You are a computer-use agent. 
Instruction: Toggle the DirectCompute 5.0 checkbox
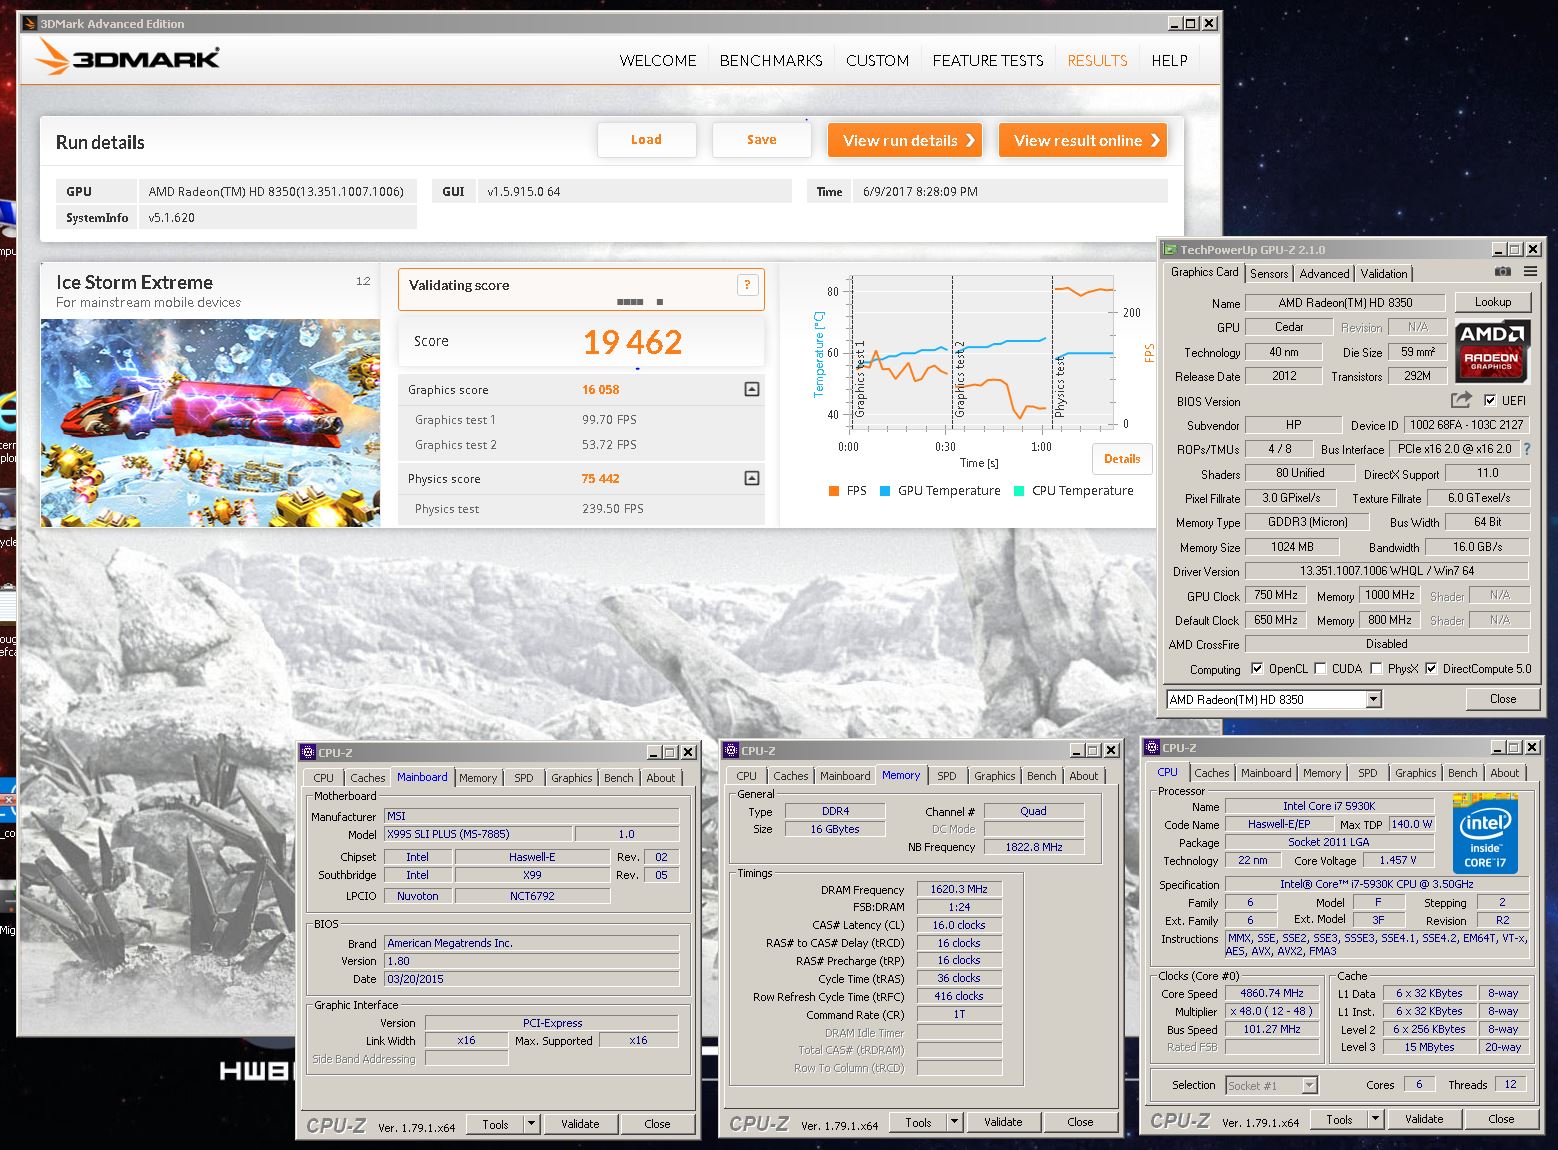click(x=1431, y=668)
